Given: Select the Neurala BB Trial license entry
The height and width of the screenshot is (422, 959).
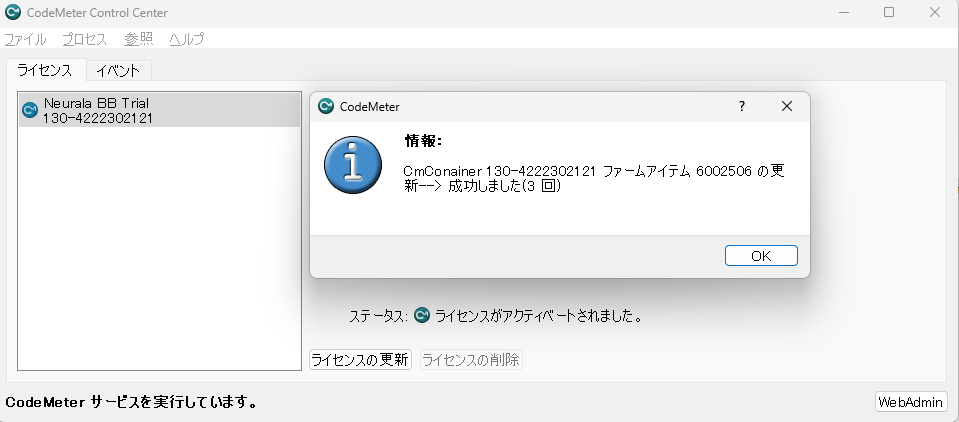Looking at the screenshot, I should [160, 110].
